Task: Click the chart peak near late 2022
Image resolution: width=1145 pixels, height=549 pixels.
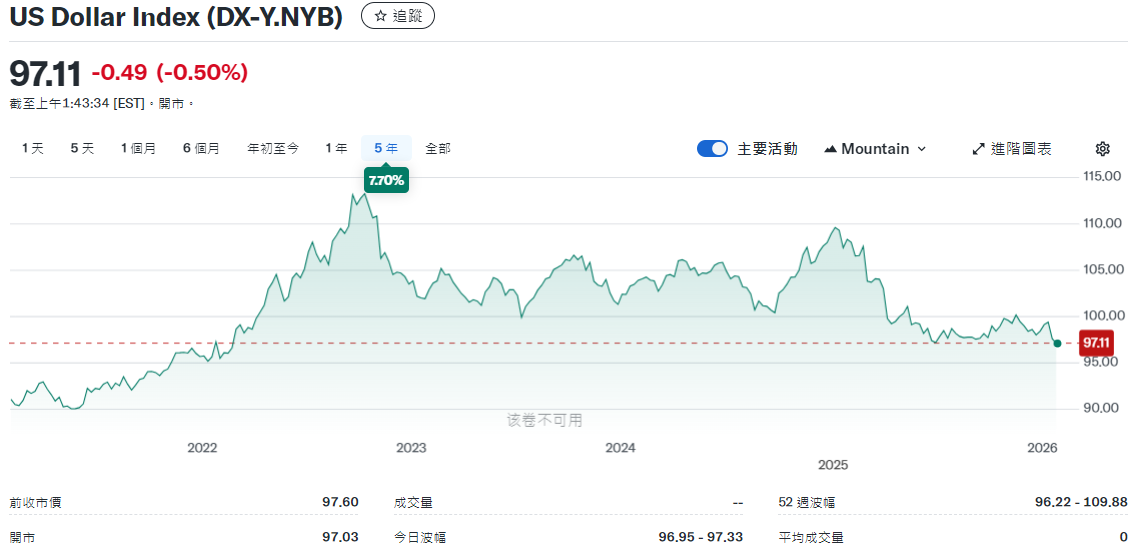Action: [x=354, y=196]
